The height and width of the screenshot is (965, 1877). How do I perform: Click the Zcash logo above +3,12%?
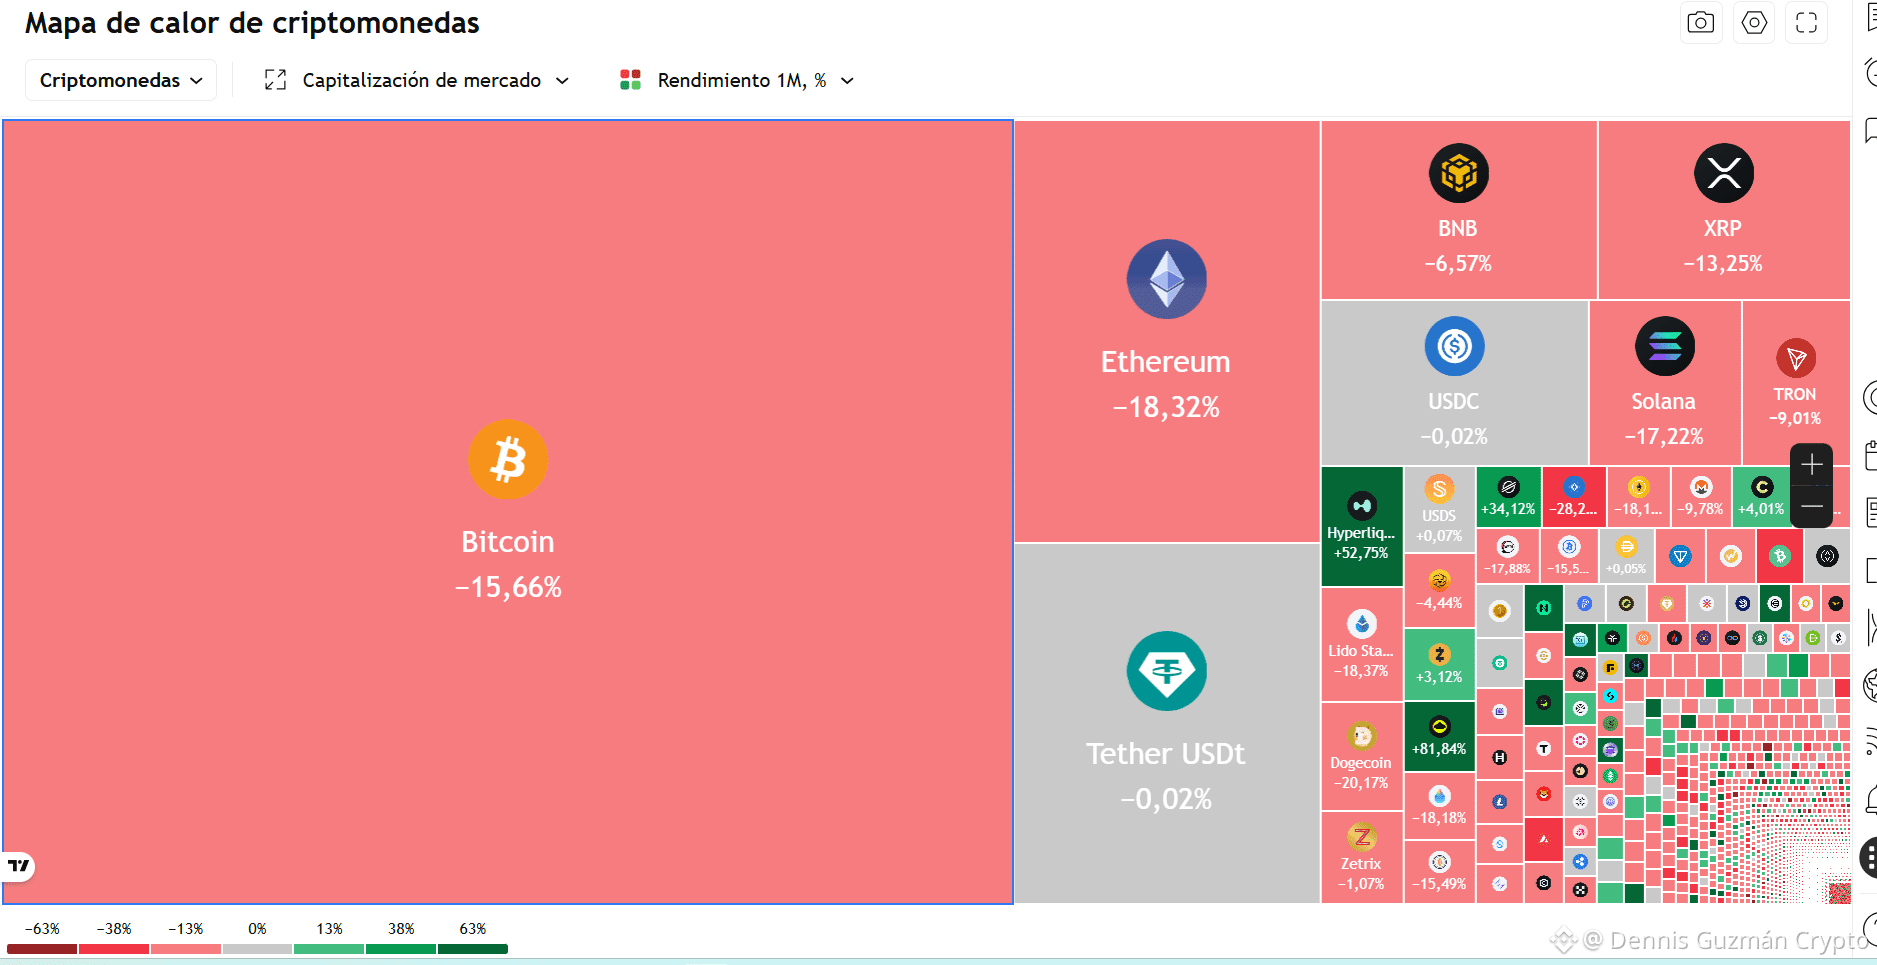point(1439,655)
